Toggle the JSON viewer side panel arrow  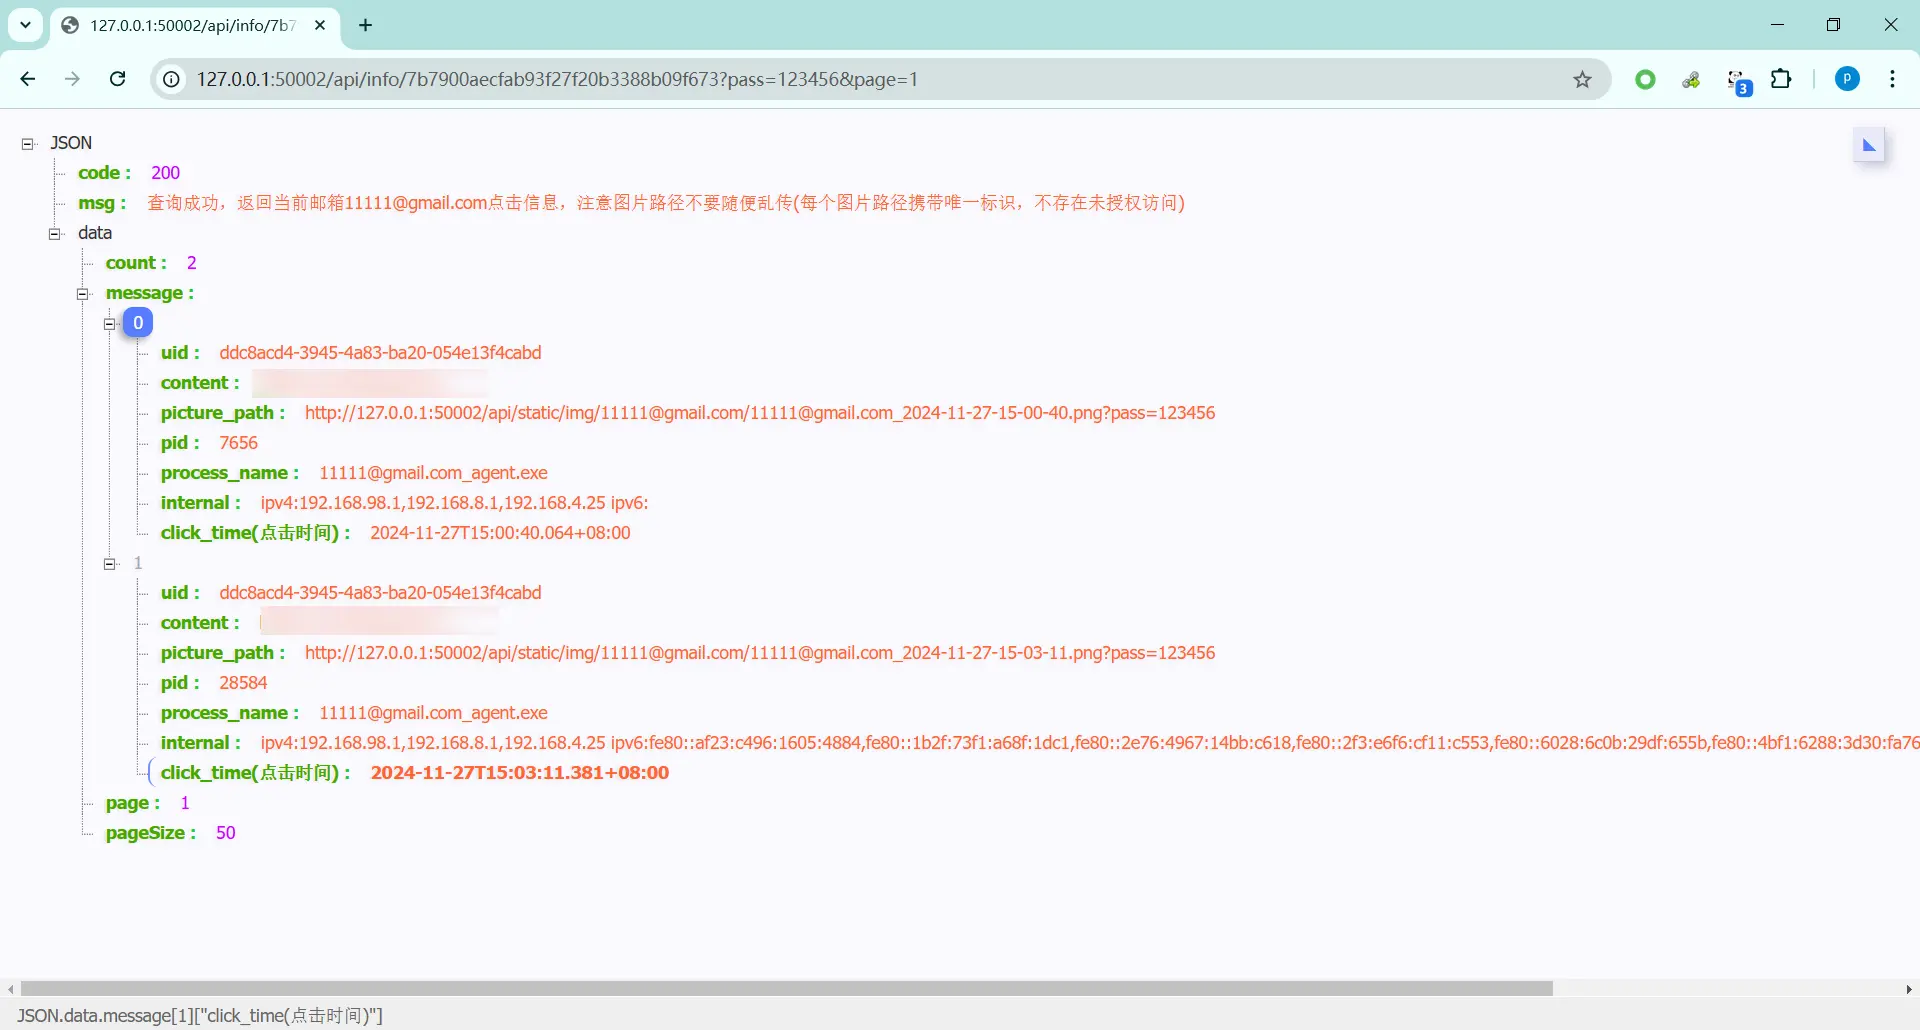pos(1868,145)
